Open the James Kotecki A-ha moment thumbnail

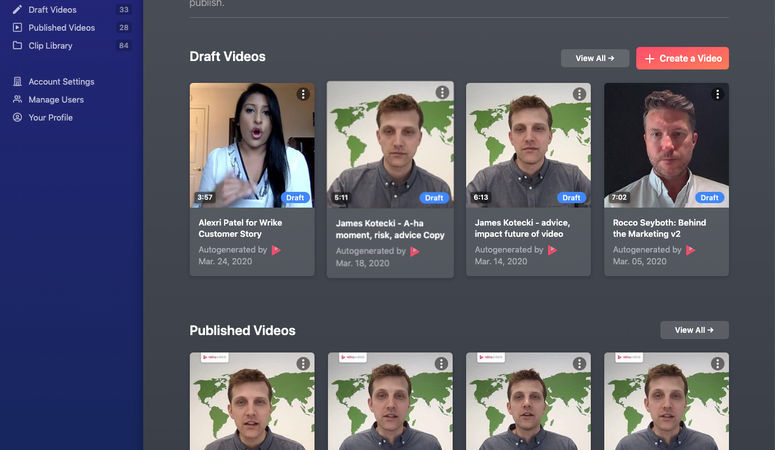390,145
